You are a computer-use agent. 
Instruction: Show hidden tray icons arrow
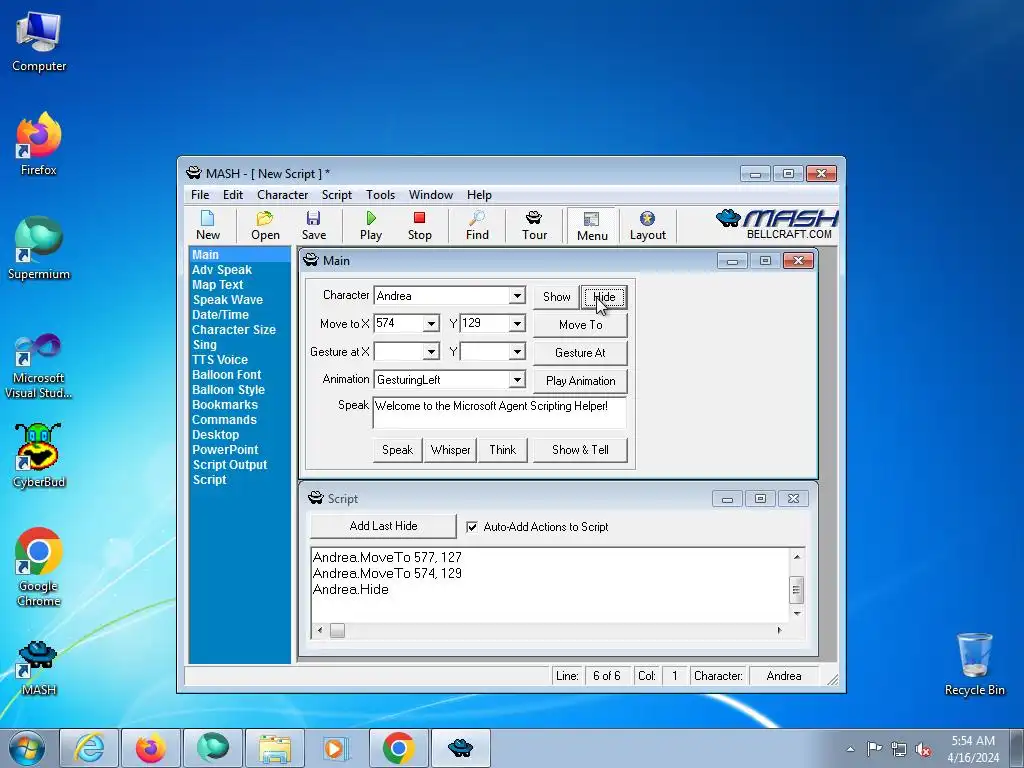pyautogui.click(x=850, y=750)
